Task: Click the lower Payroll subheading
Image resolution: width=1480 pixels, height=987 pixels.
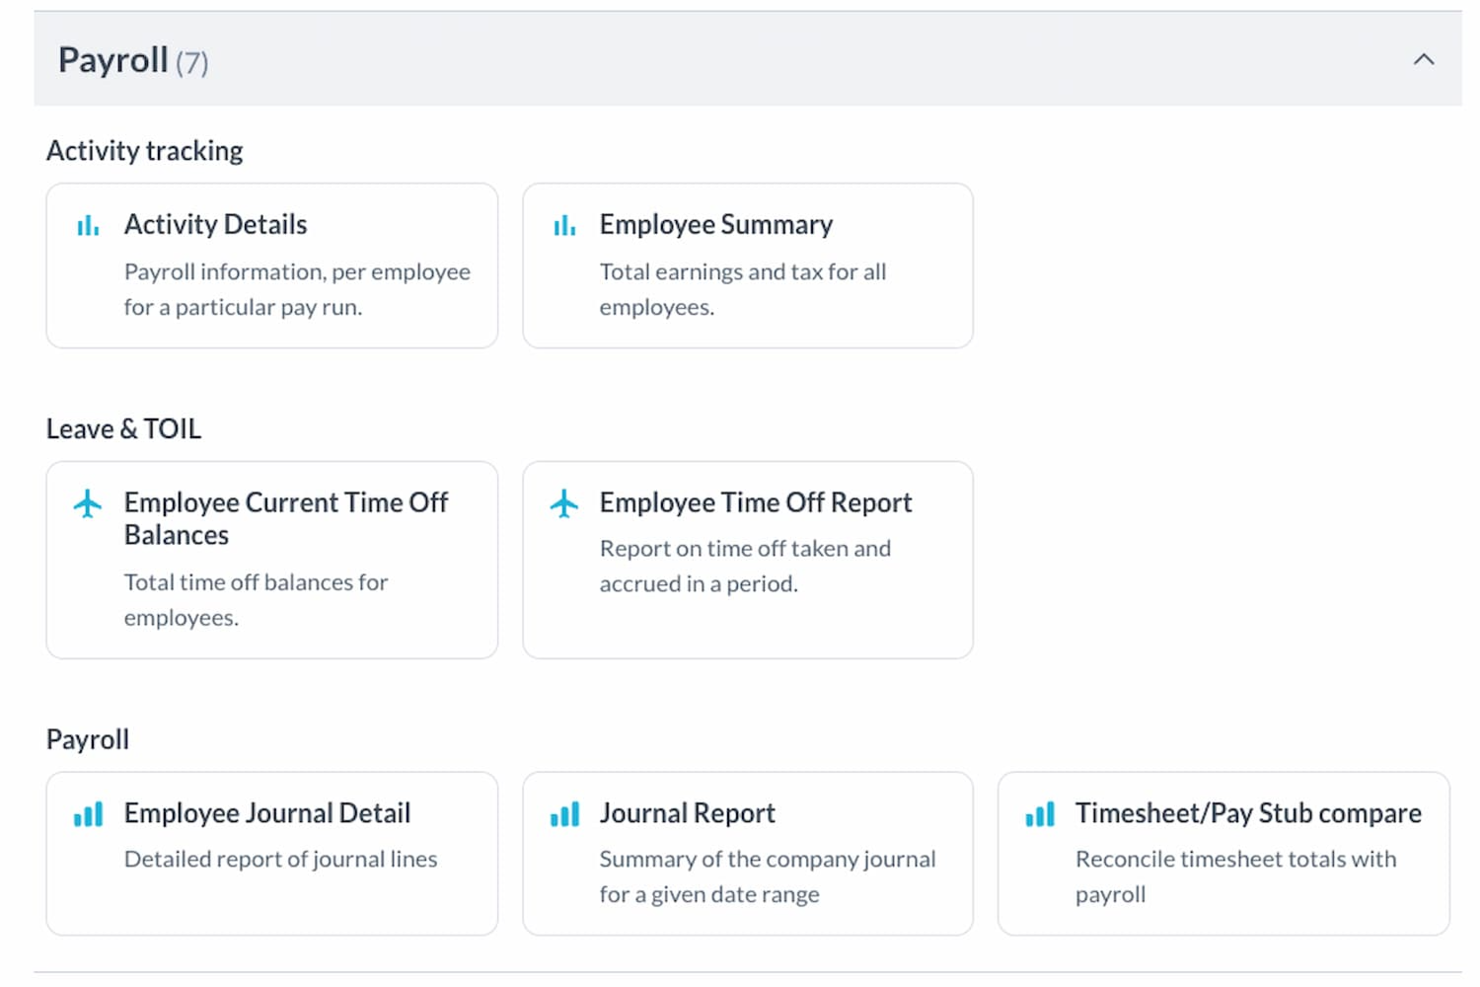Action: [x=87, y=739]
